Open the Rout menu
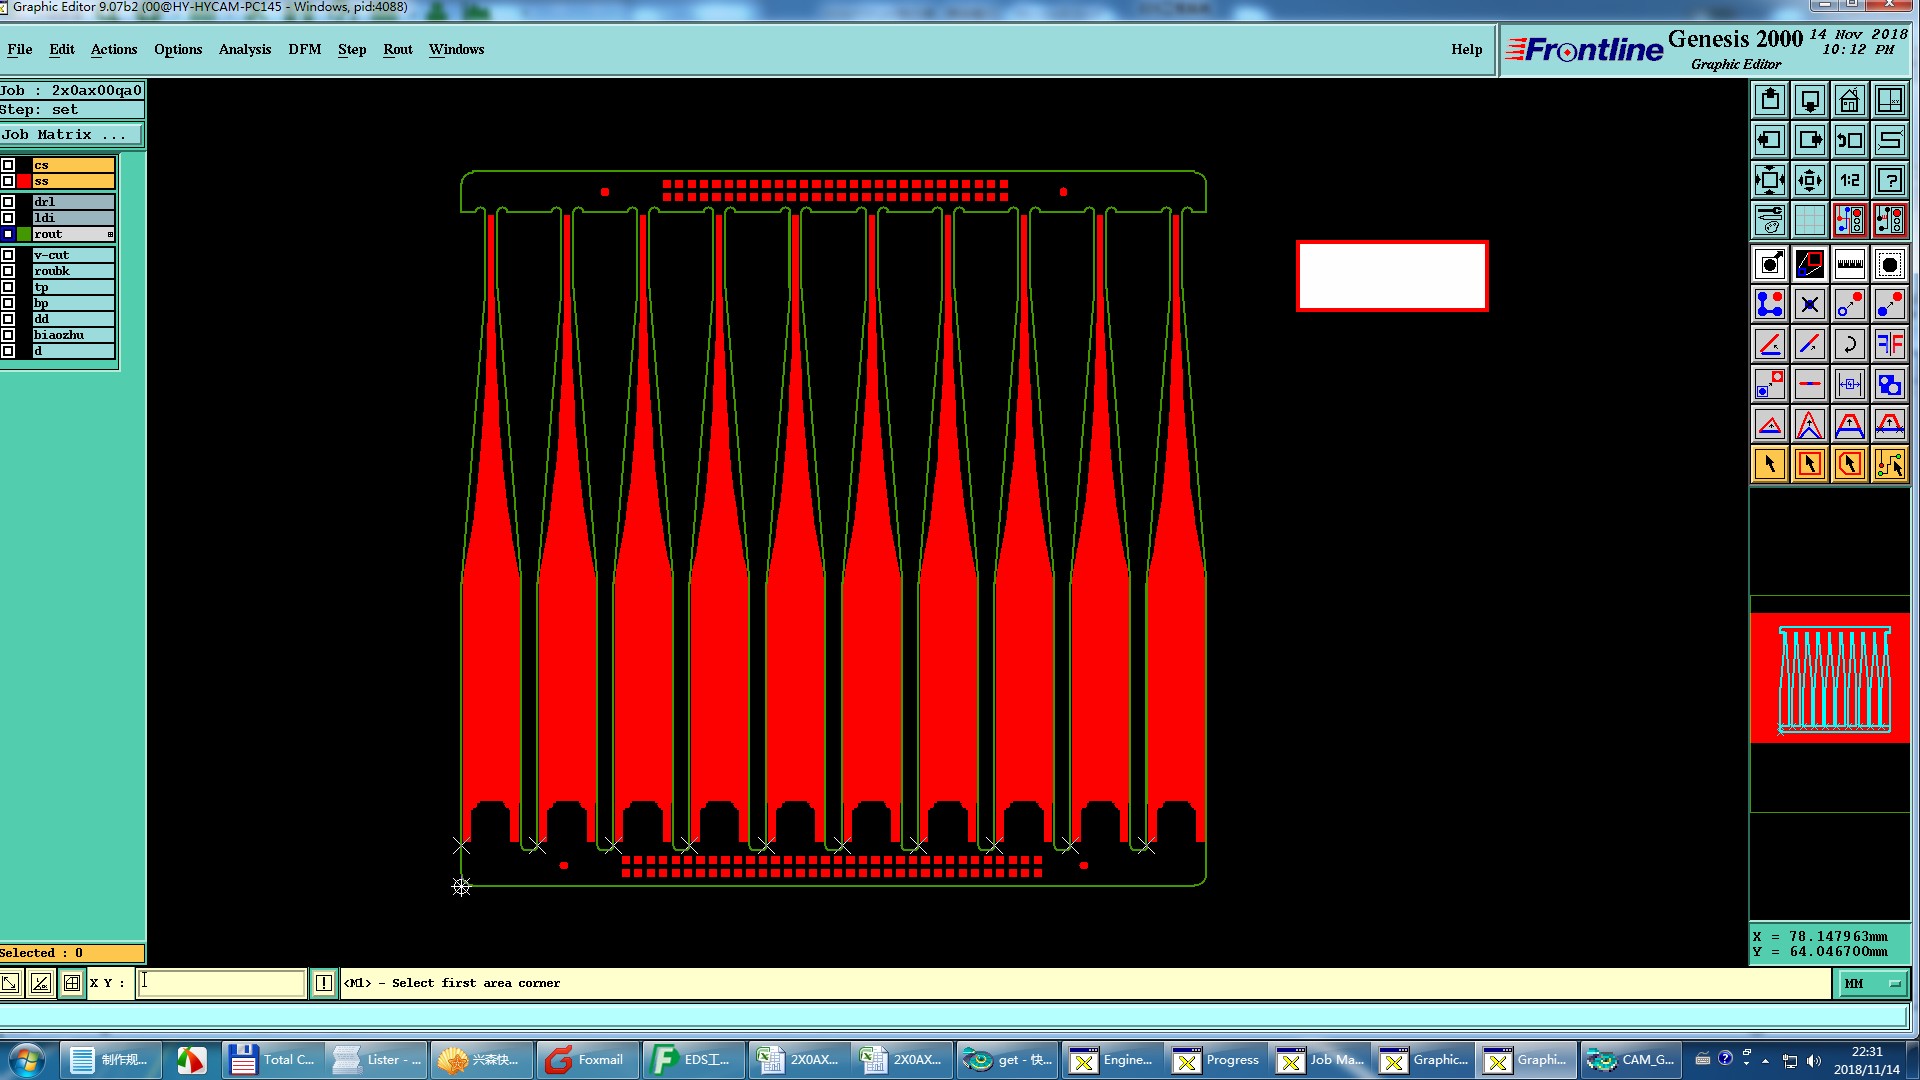Viewport: 1920px width, 1080px height. 397,49
